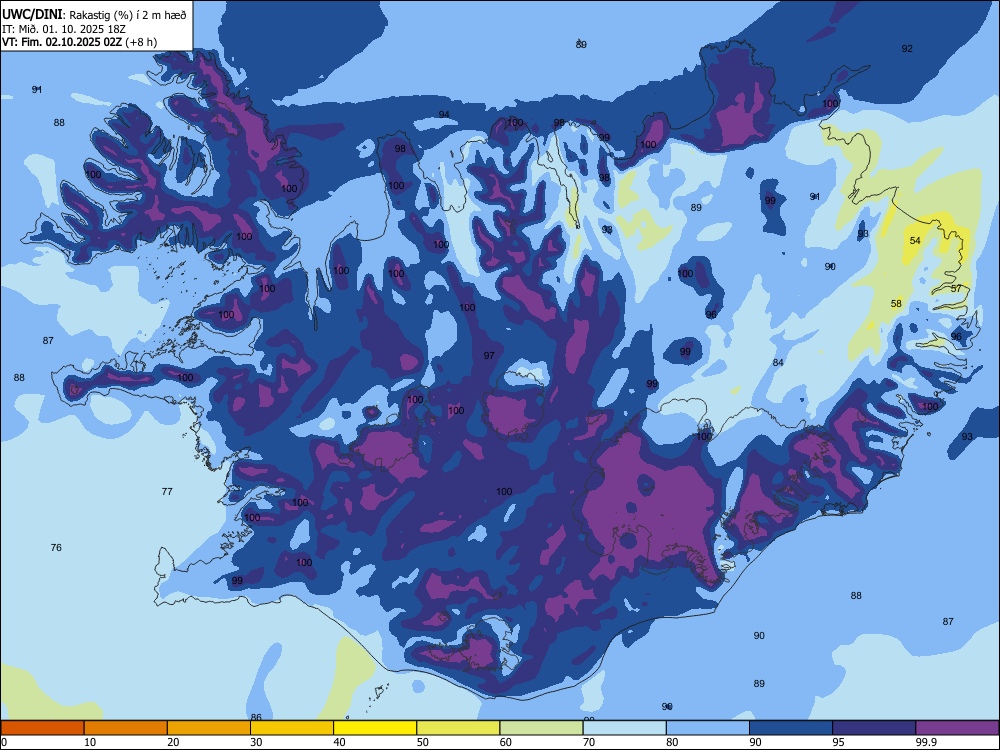The image size is (1000, 750).
Task: Click the humidity value 77 on the map
Action: 167,491
